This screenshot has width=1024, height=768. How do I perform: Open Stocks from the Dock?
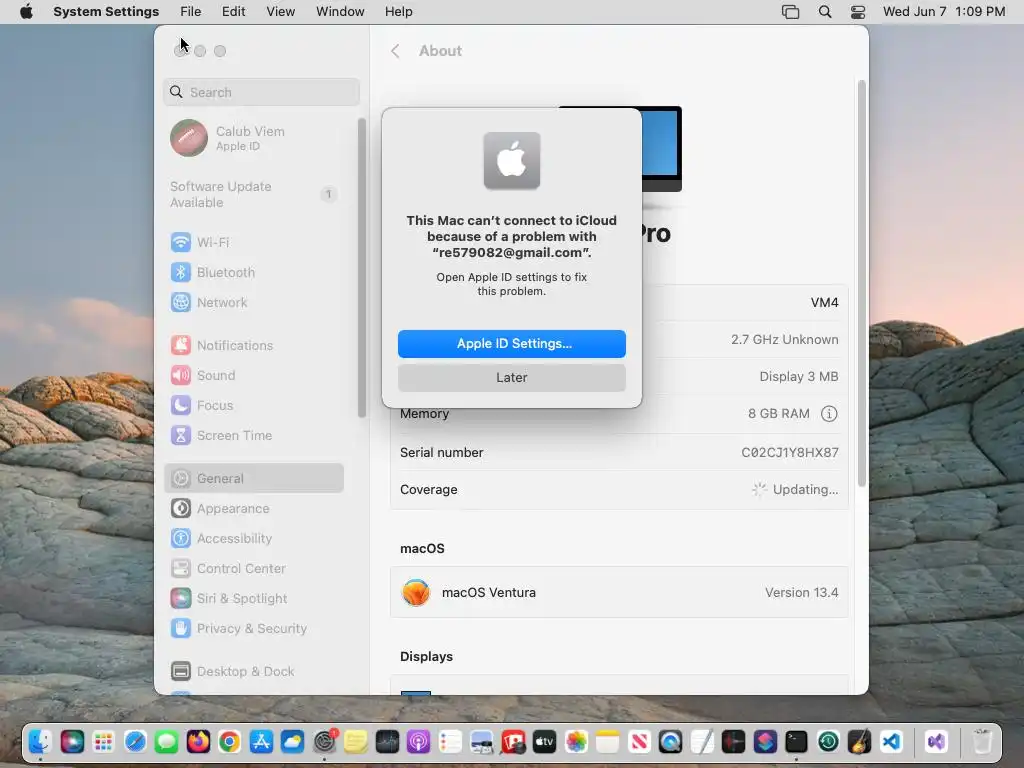click(387, 742)
